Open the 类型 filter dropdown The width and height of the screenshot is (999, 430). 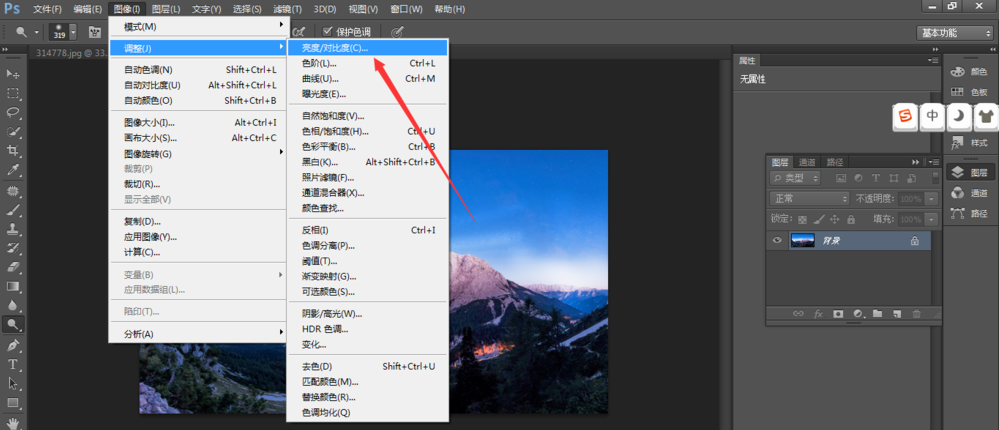click(x=795, y=178)
